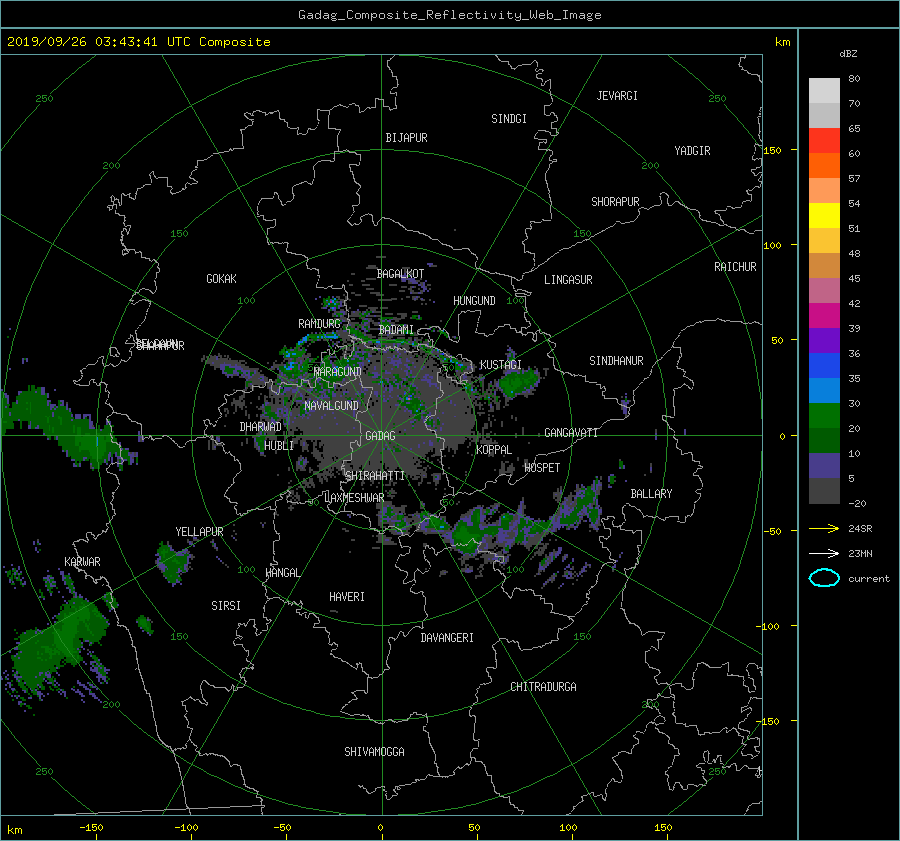This screenshot has height=841, width=900.
Task: Select the light gray 70-80 dBZ swatch
Action: [824, 90]
